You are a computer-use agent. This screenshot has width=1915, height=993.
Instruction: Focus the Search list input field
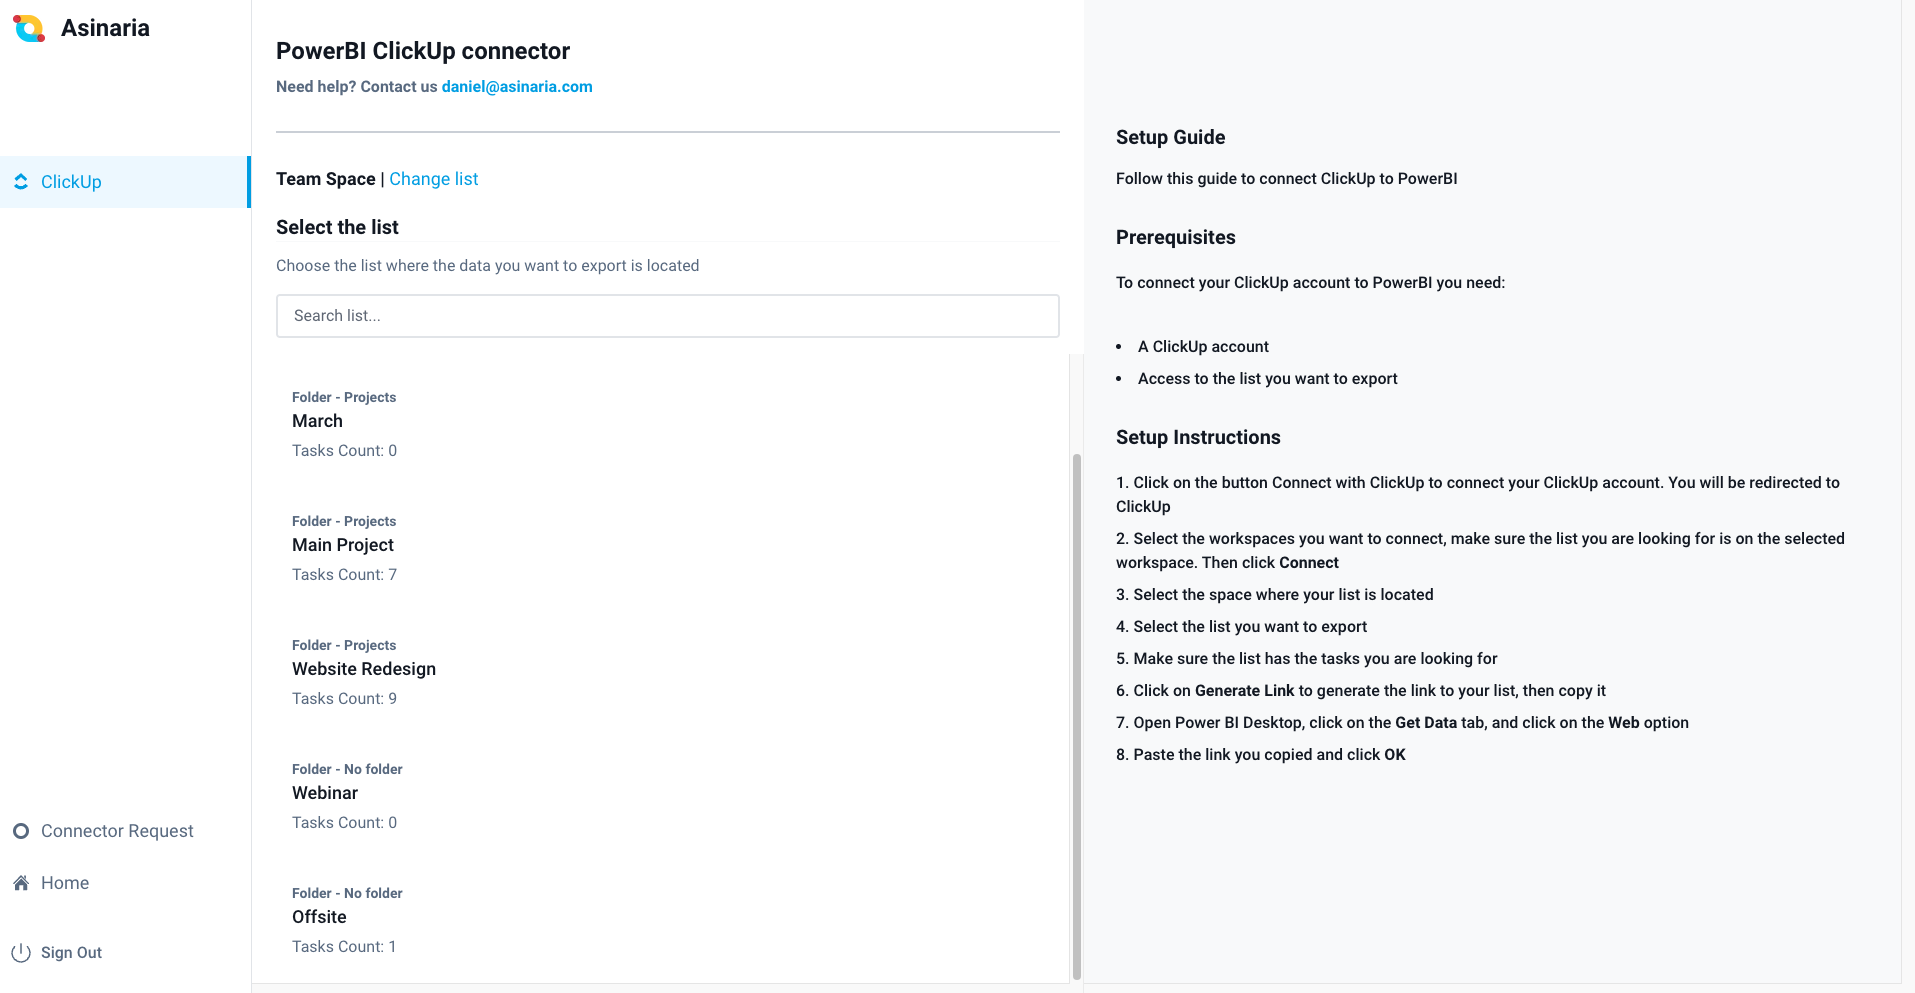pos(667,316)
